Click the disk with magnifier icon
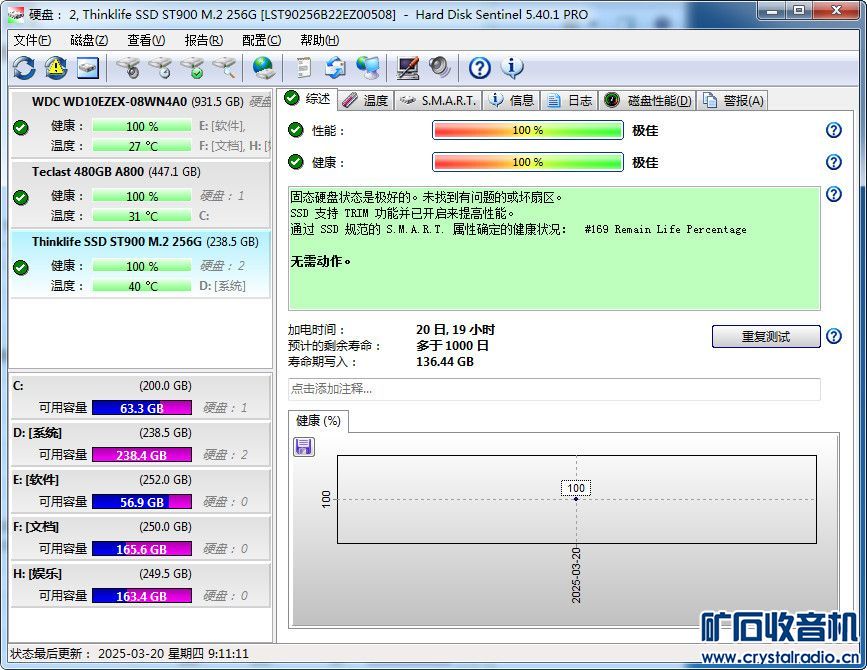This screenshot has width=867, height=670. coord(224,69)
